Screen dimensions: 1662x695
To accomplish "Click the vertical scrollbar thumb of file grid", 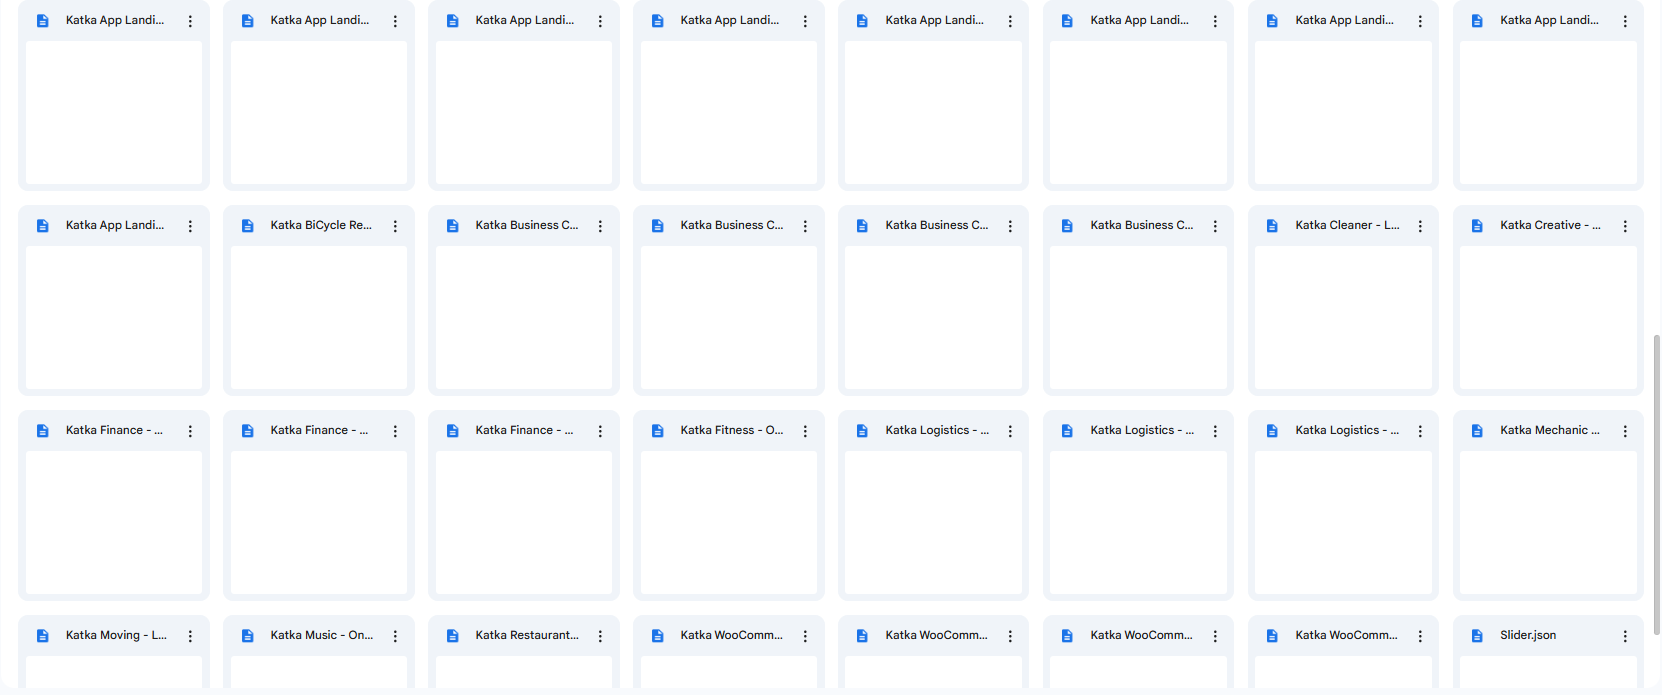I will tap(1656, 485).
